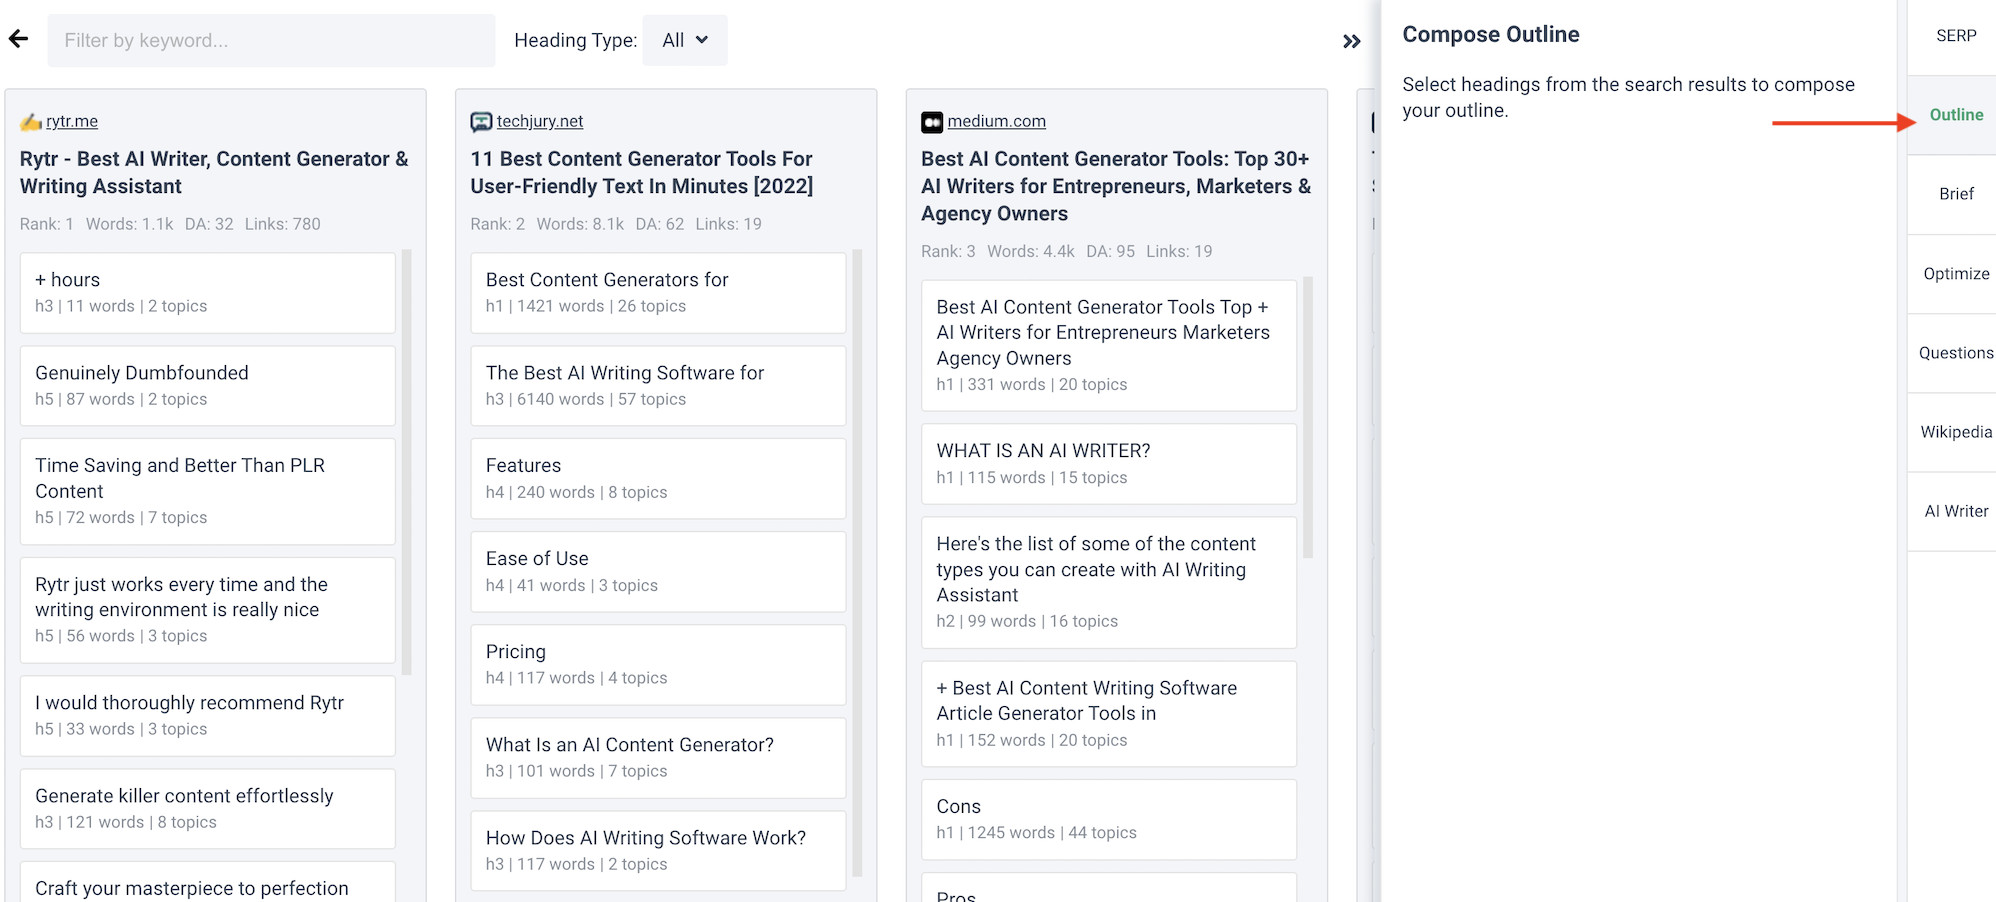Viewport: 1996px width, 902px height.
Task: Click the rytr.me favicon icon
Action: coord(31,122)
